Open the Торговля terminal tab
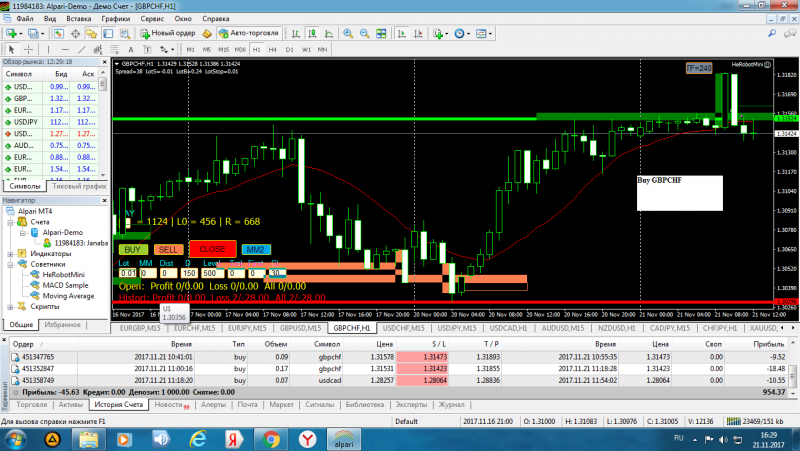The image size is (800, 451). (x=32, y=405)
